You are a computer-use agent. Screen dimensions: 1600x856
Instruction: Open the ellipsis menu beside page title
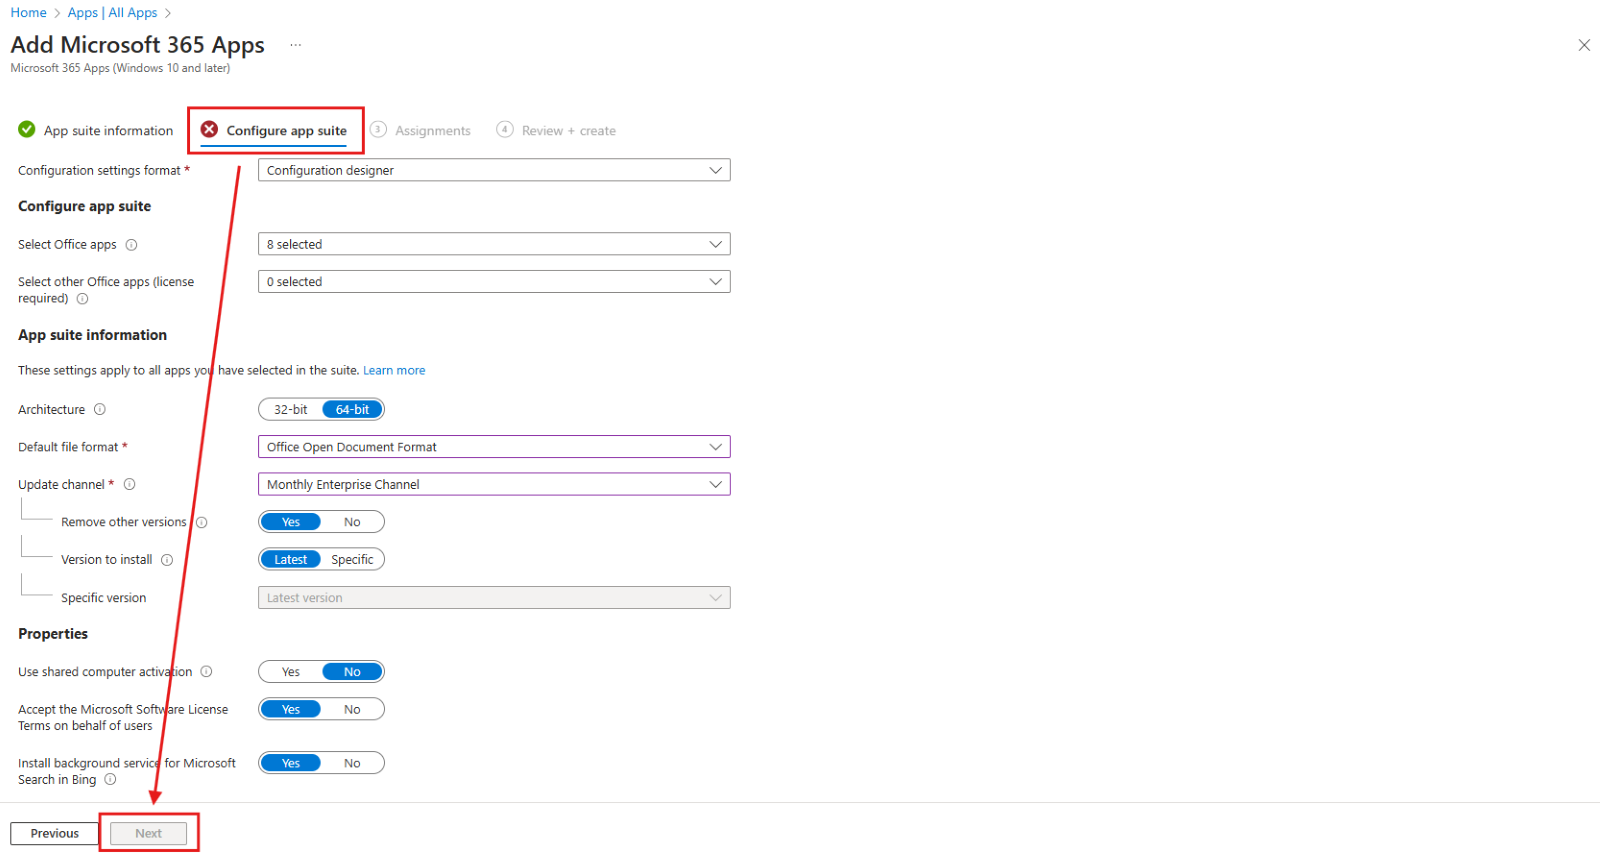coord(295,45)
